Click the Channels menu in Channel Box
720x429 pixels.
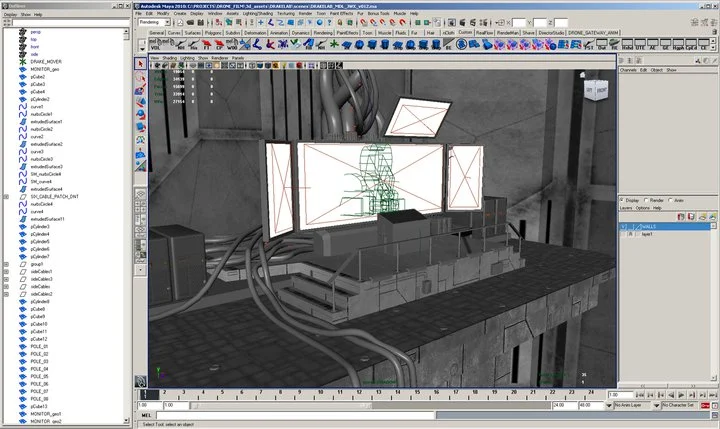[628, 70]
